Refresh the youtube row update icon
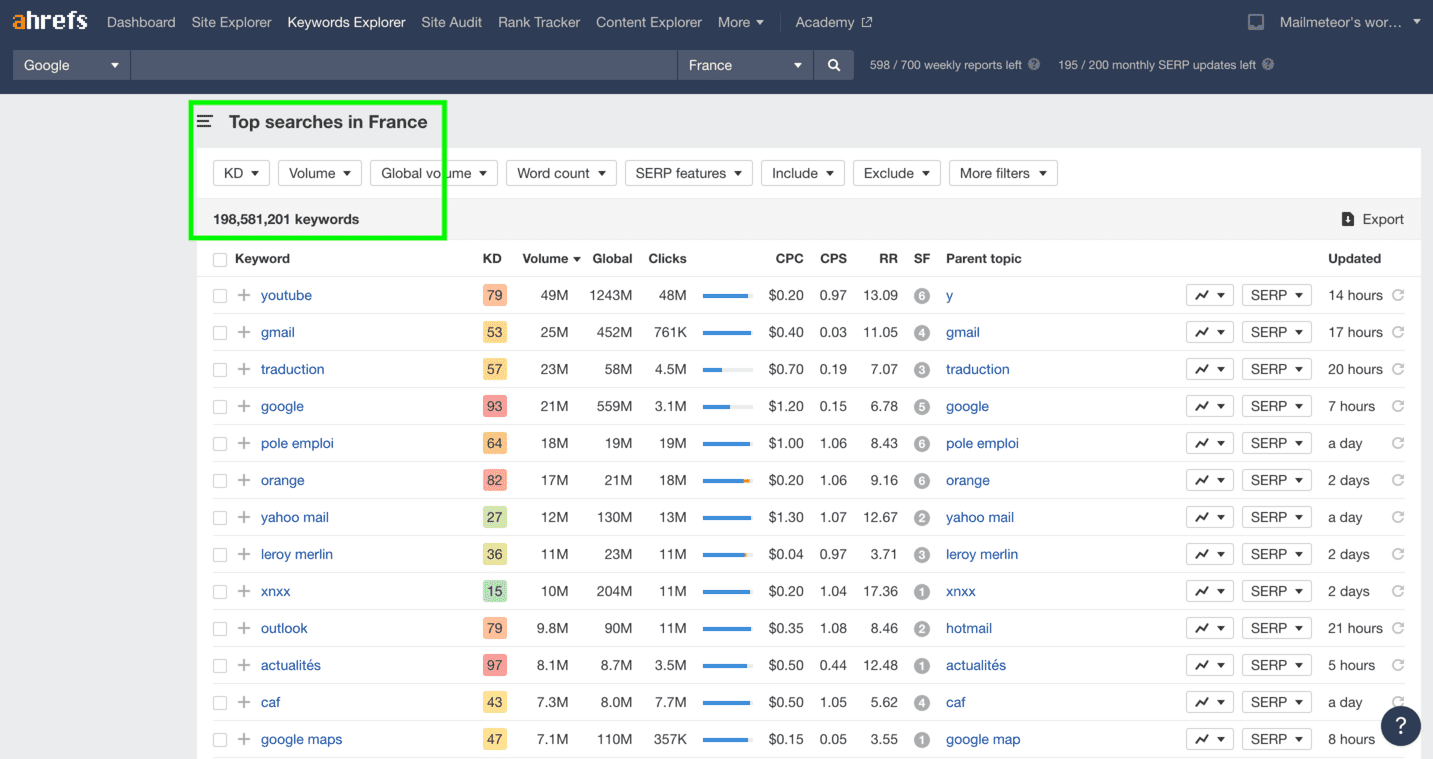The width and height of the screenshot is (1433, 759). click(1398, 295)
